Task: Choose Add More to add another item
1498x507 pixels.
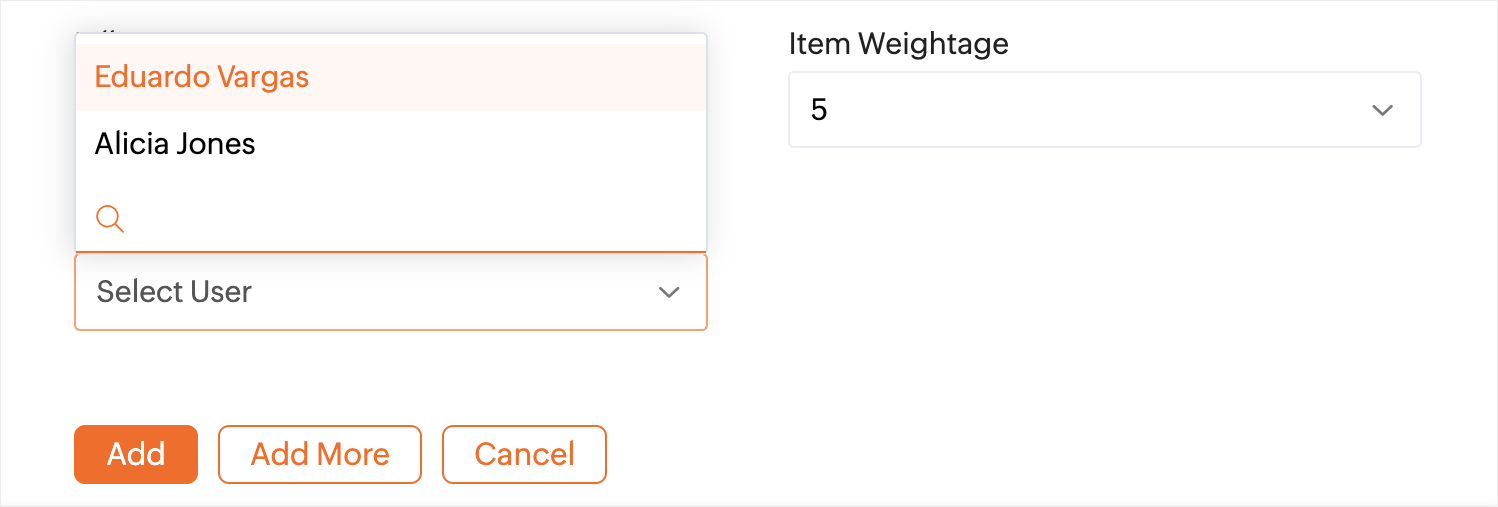Action: pos(320,454)
